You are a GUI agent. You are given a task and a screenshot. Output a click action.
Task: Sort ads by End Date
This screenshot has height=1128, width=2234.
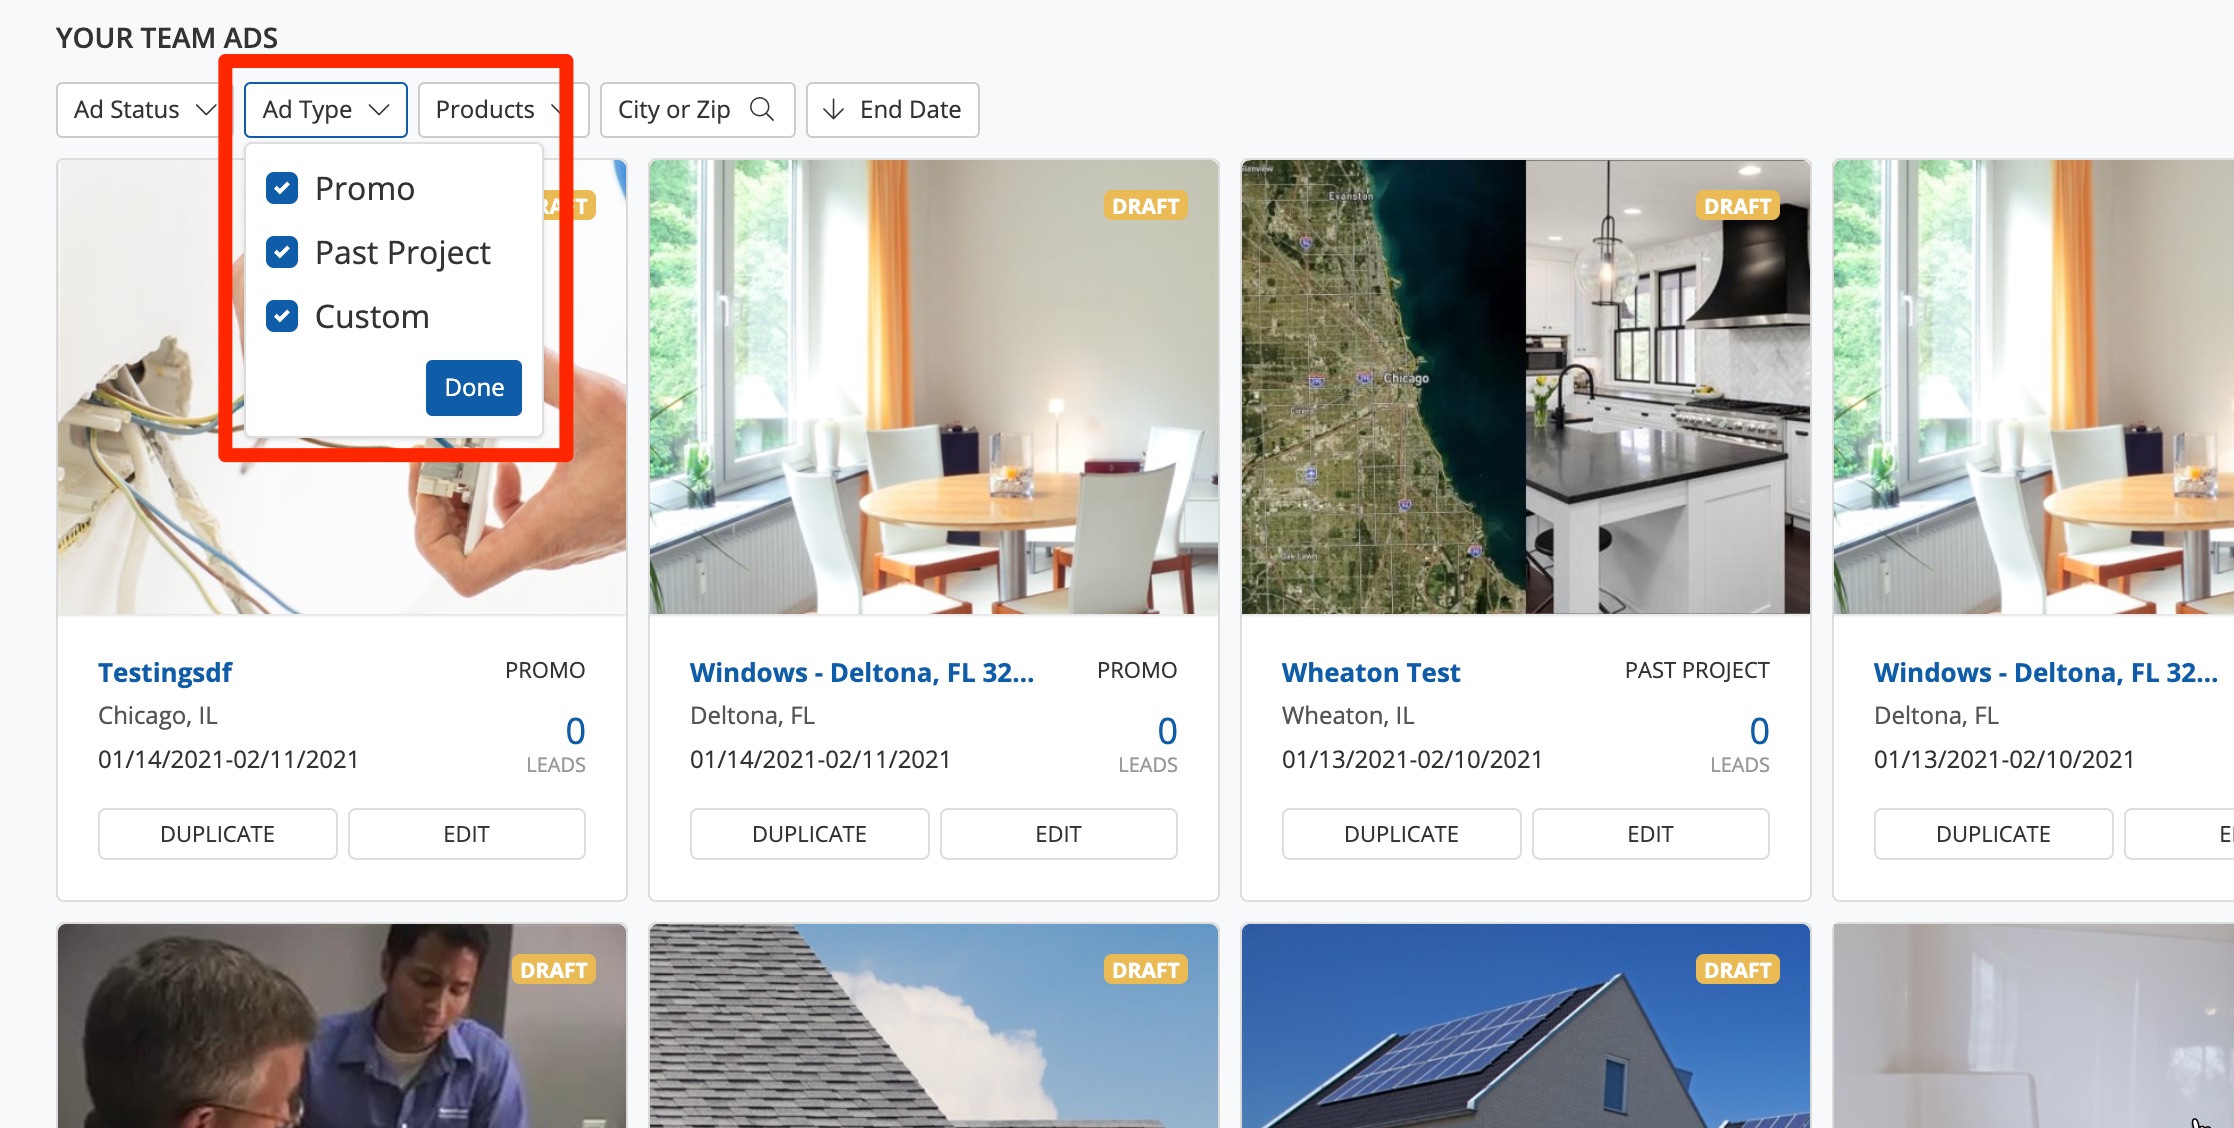tap(892, 109)
